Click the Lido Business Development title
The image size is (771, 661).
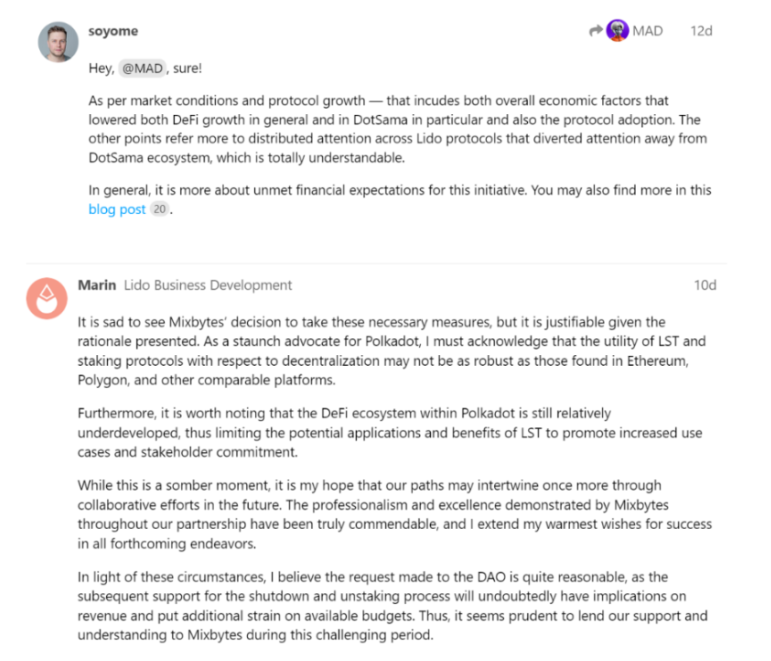(x=208, y=285)
